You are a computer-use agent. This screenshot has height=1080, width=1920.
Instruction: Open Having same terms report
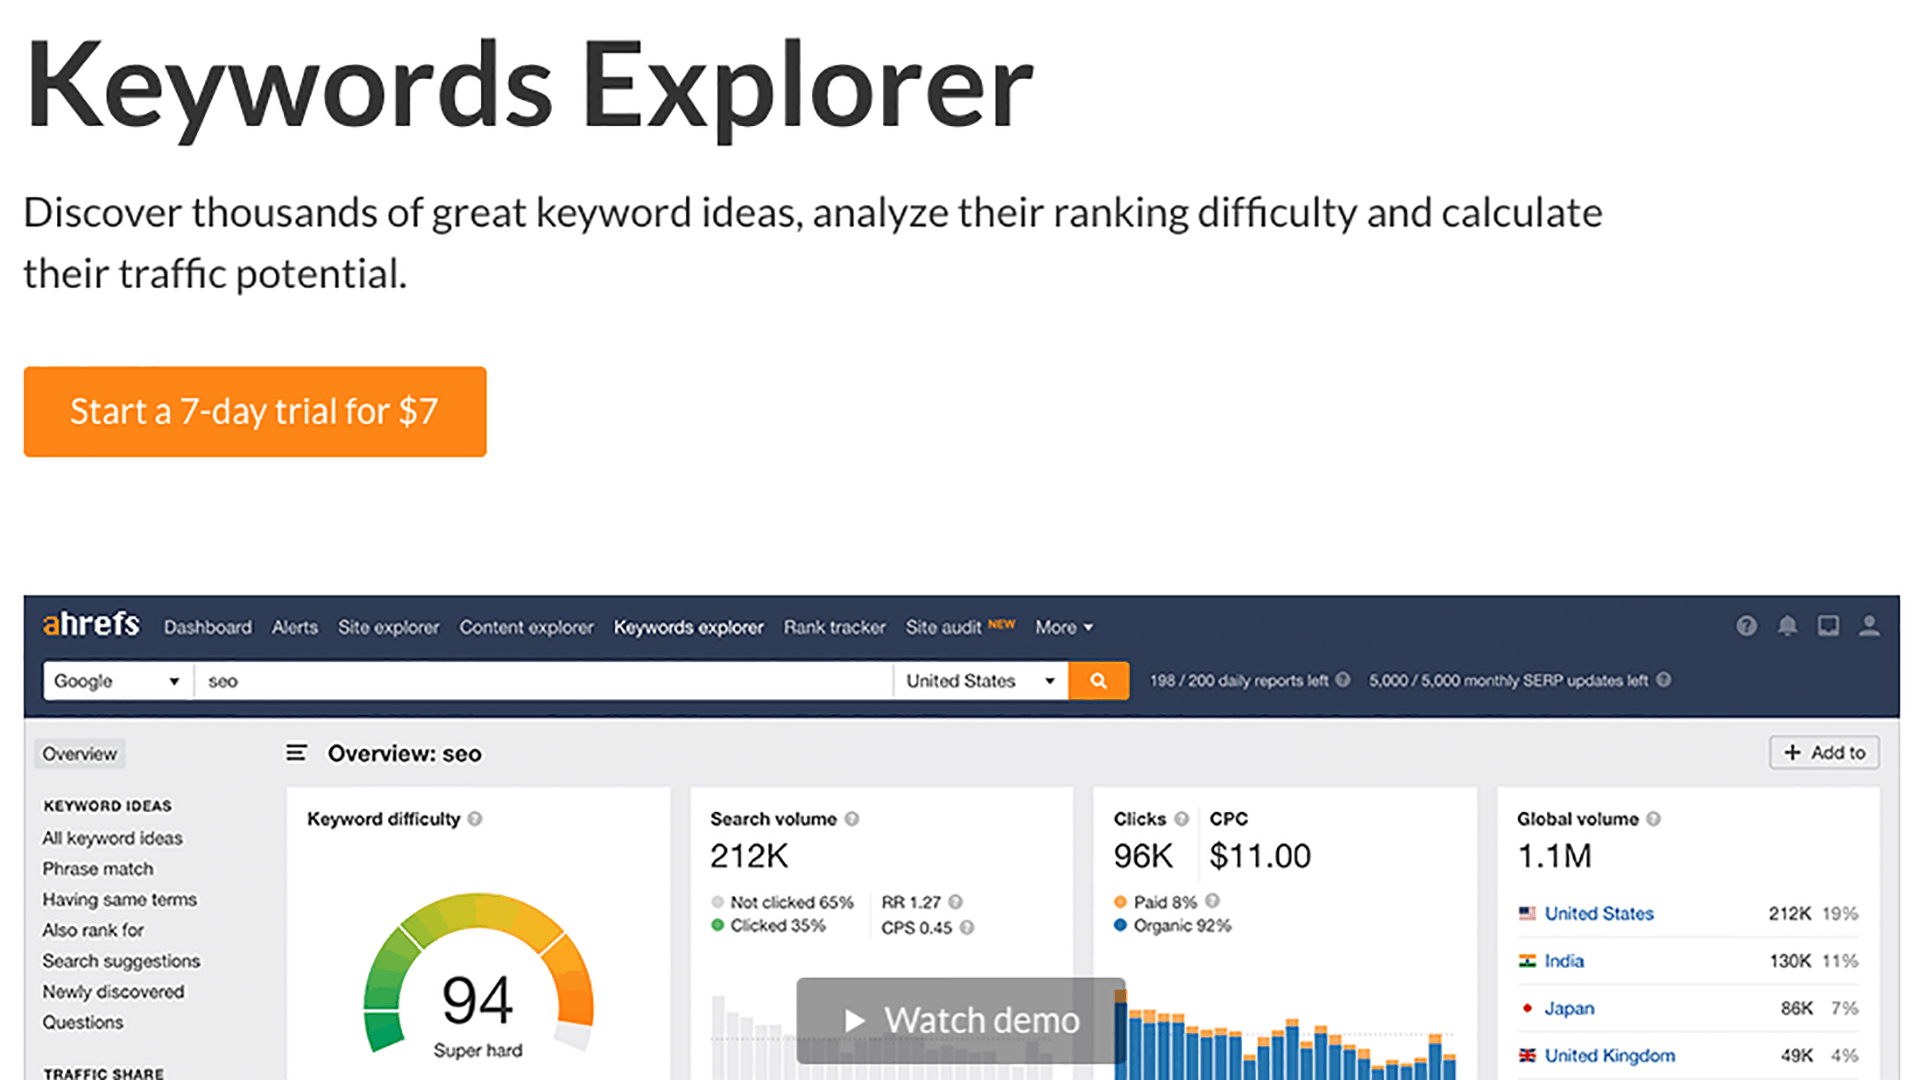tap(120, 900)
